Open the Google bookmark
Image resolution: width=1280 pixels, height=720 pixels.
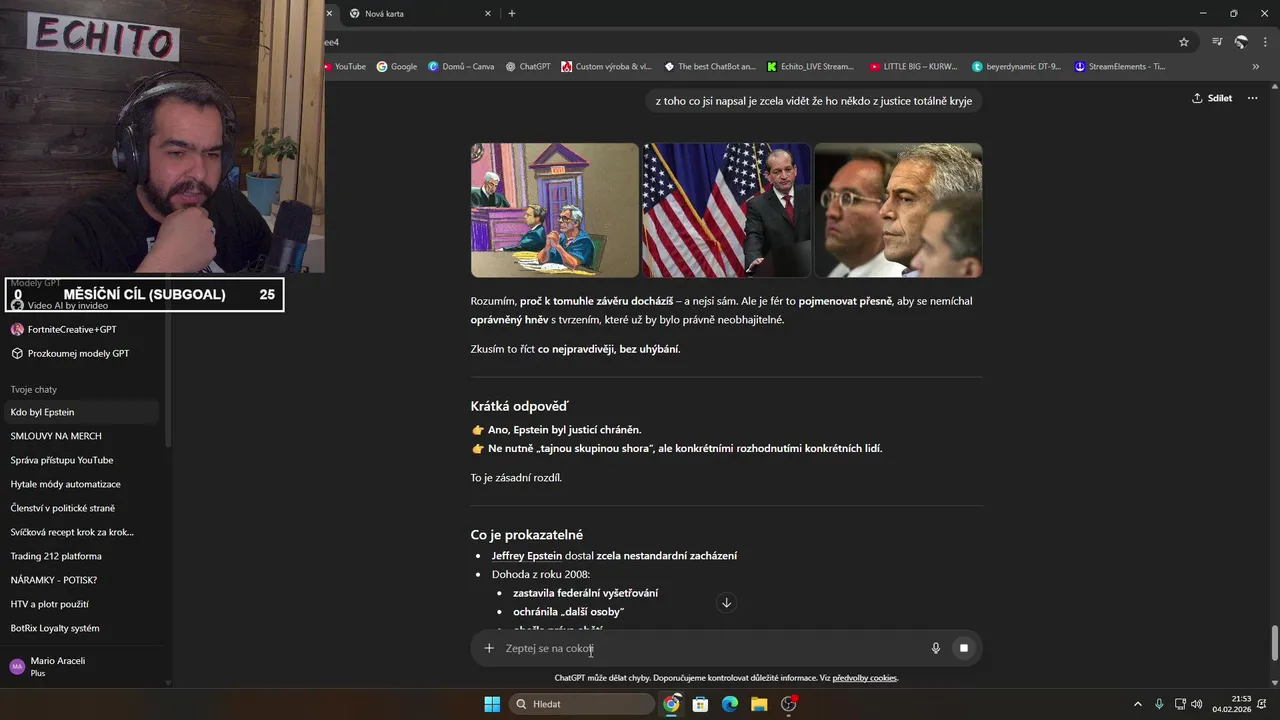coord(397,66)
